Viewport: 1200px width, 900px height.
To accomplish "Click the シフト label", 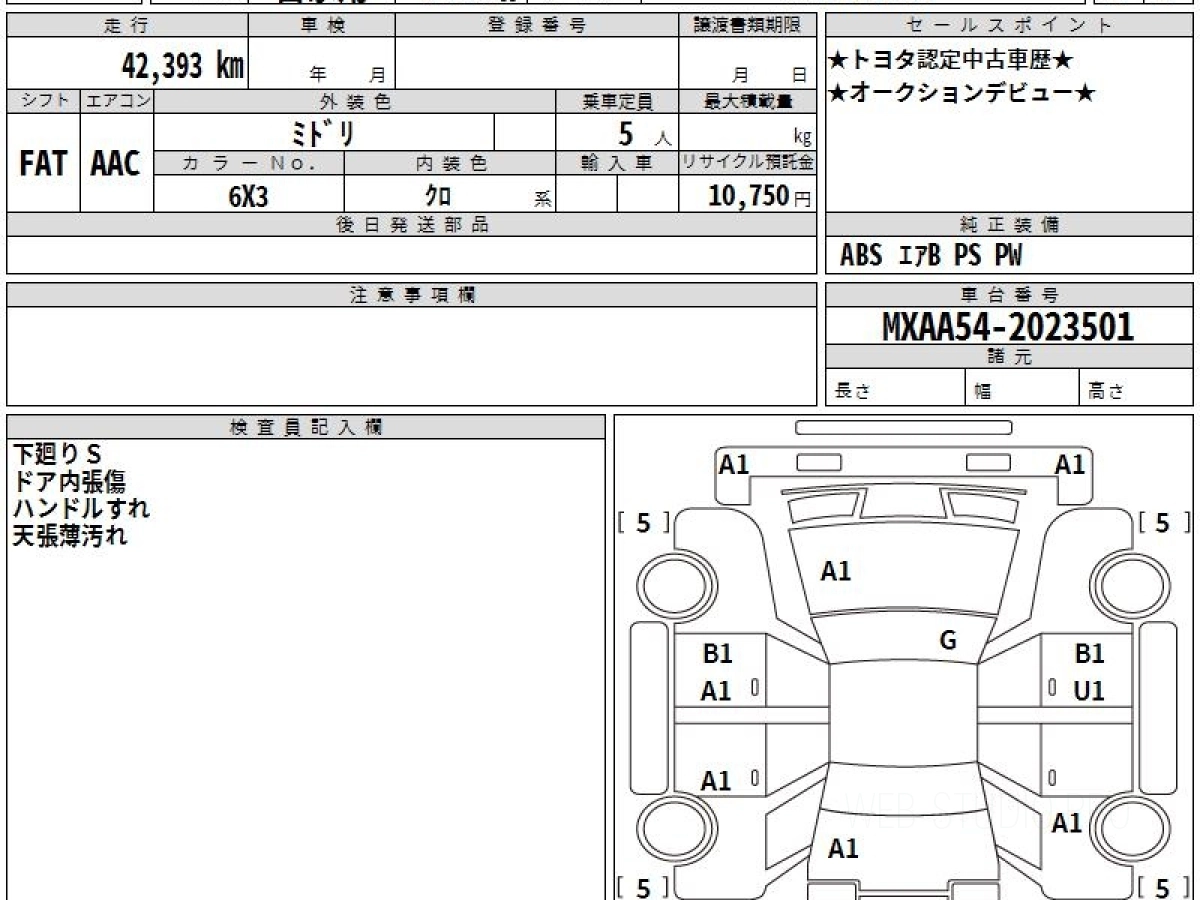I will (x=43, y=101).
